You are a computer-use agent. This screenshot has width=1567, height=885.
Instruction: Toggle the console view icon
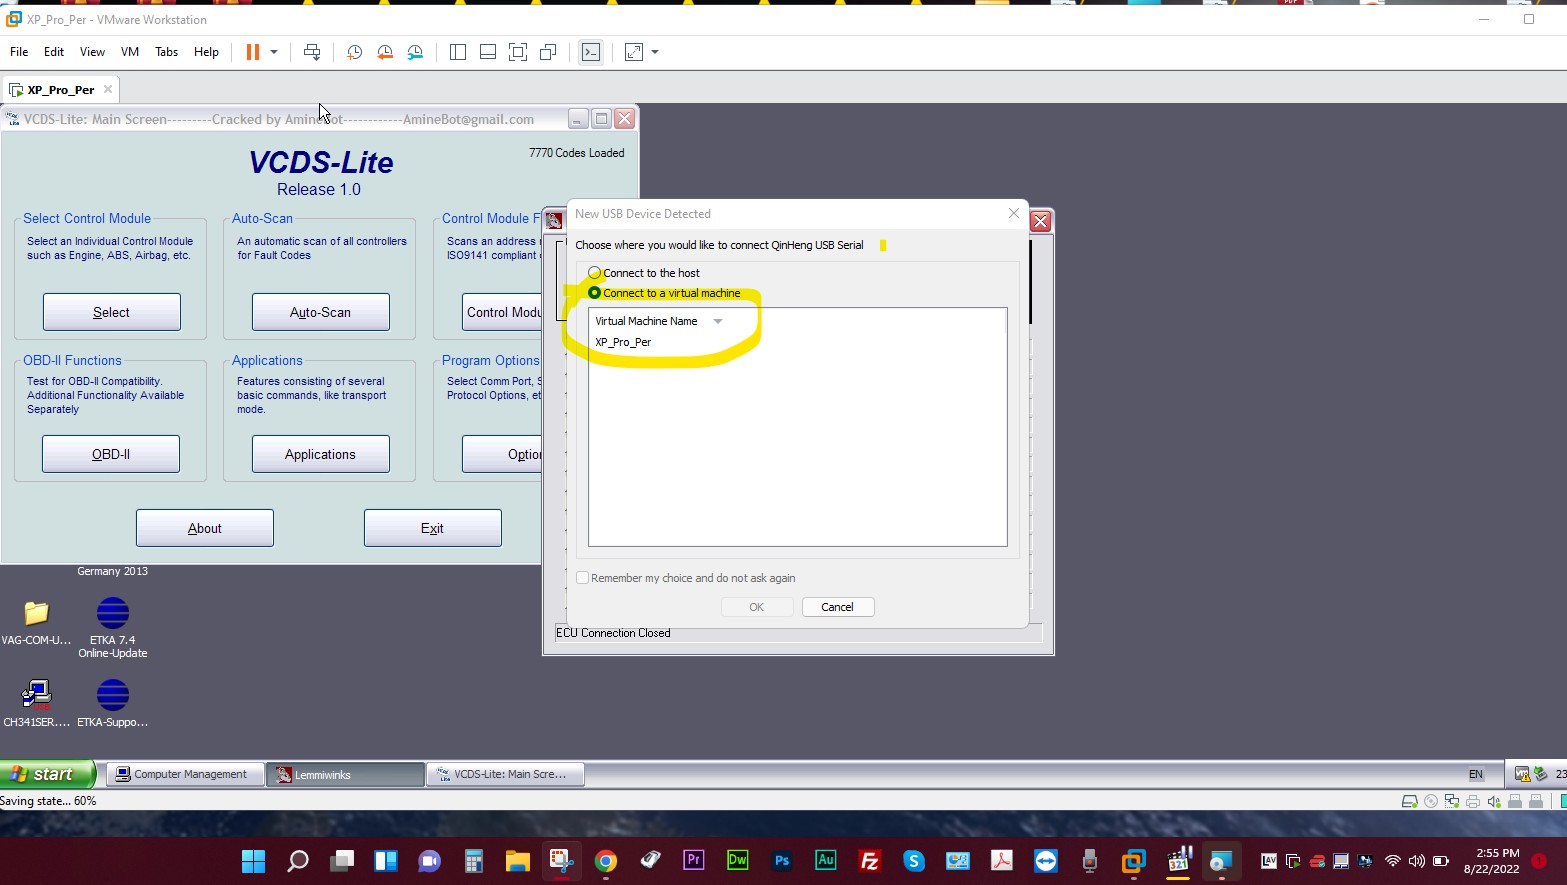[591, 52]
